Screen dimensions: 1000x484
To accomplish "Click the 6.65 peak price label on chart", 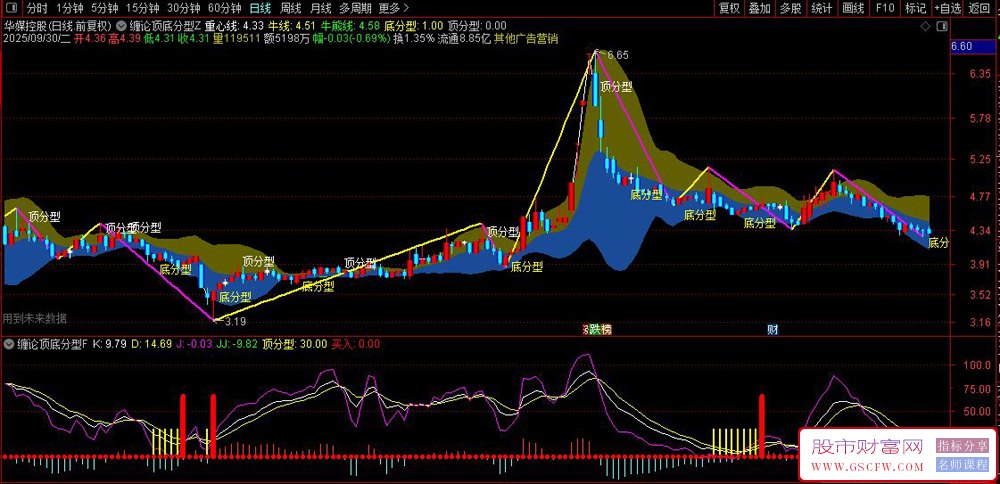I will [618, 55].
